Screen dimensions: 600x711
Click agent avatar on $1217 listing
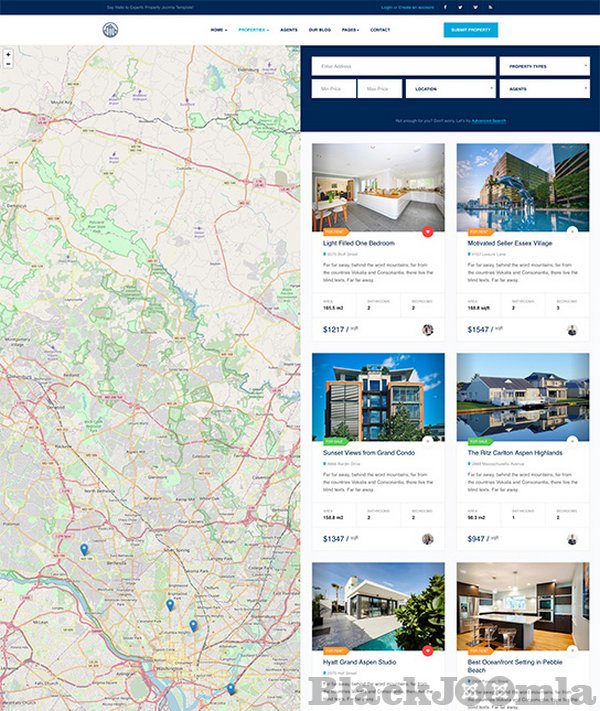point(427,329)
